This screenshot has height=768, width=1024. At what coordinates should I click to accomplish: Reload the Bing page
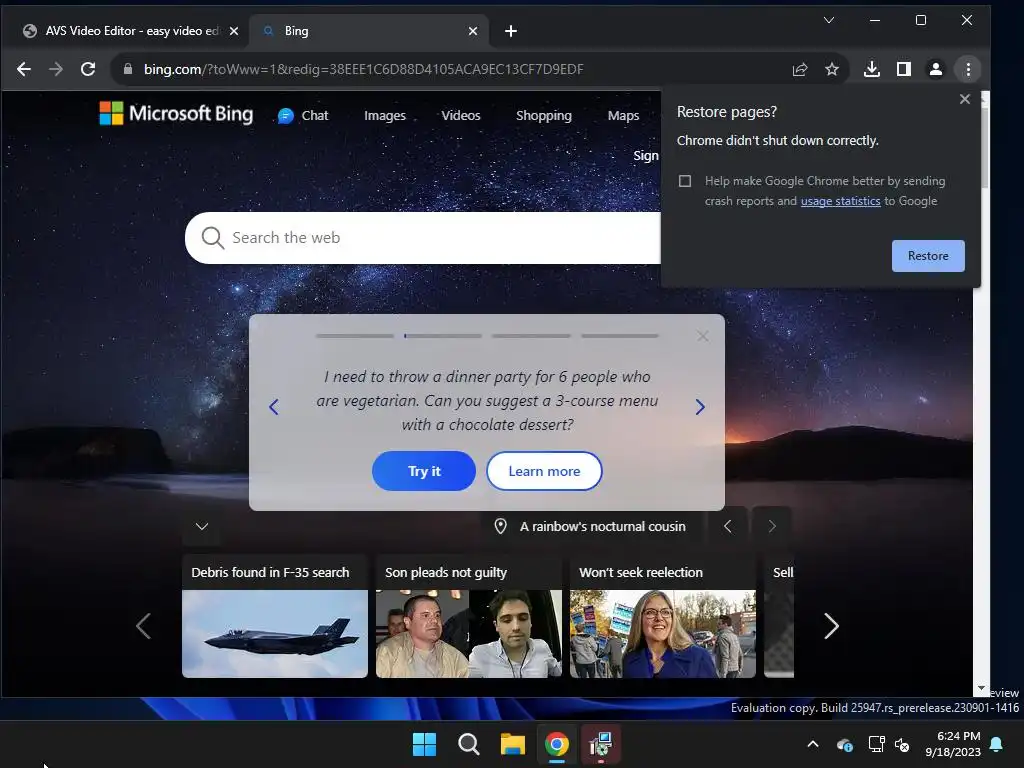point(88,69)
